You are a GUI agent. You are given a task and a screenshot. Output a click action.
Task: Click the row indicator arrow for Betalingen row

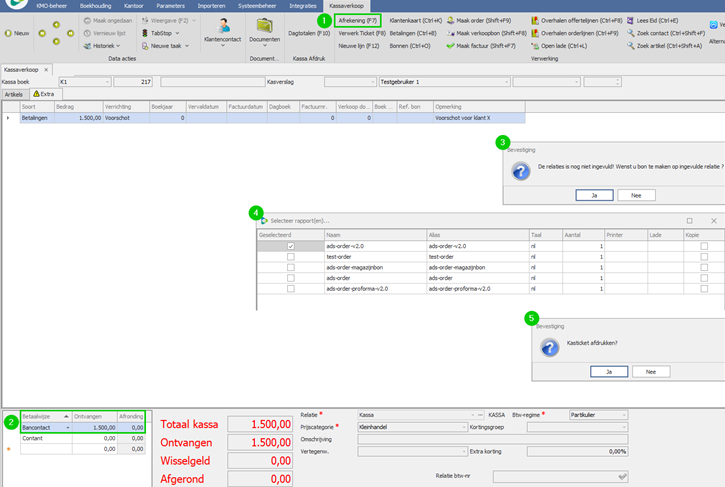[8, 118]
